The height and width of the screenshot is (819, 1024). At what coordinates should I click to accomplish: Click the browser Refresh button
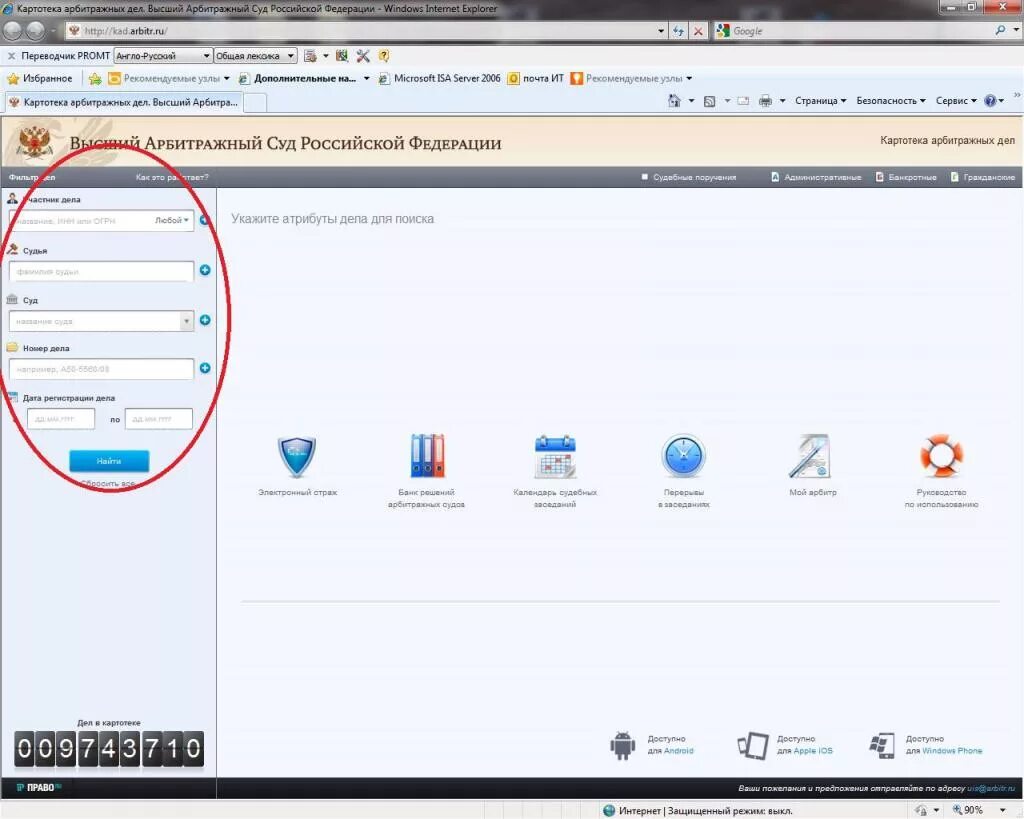(679, 31)
